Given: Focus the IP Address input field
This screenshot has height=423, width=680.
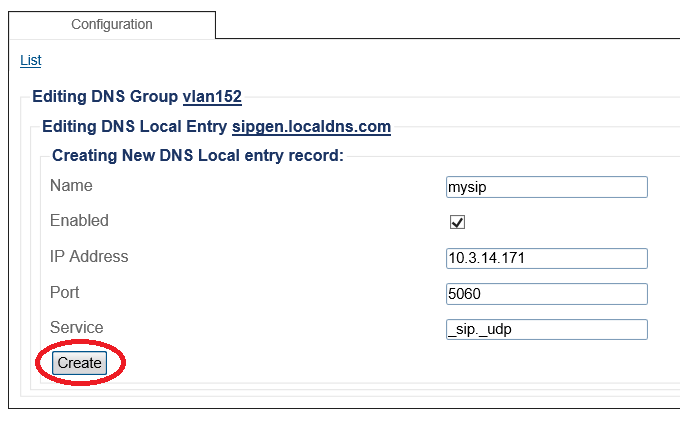Looking at the screenshot, I should tap(546, 258).
